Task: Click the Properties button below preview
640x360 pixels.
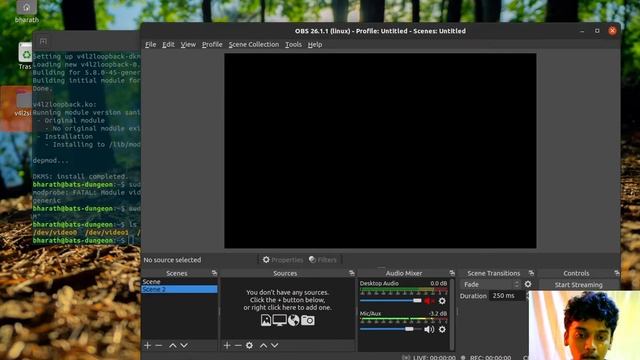Action: 283,260
